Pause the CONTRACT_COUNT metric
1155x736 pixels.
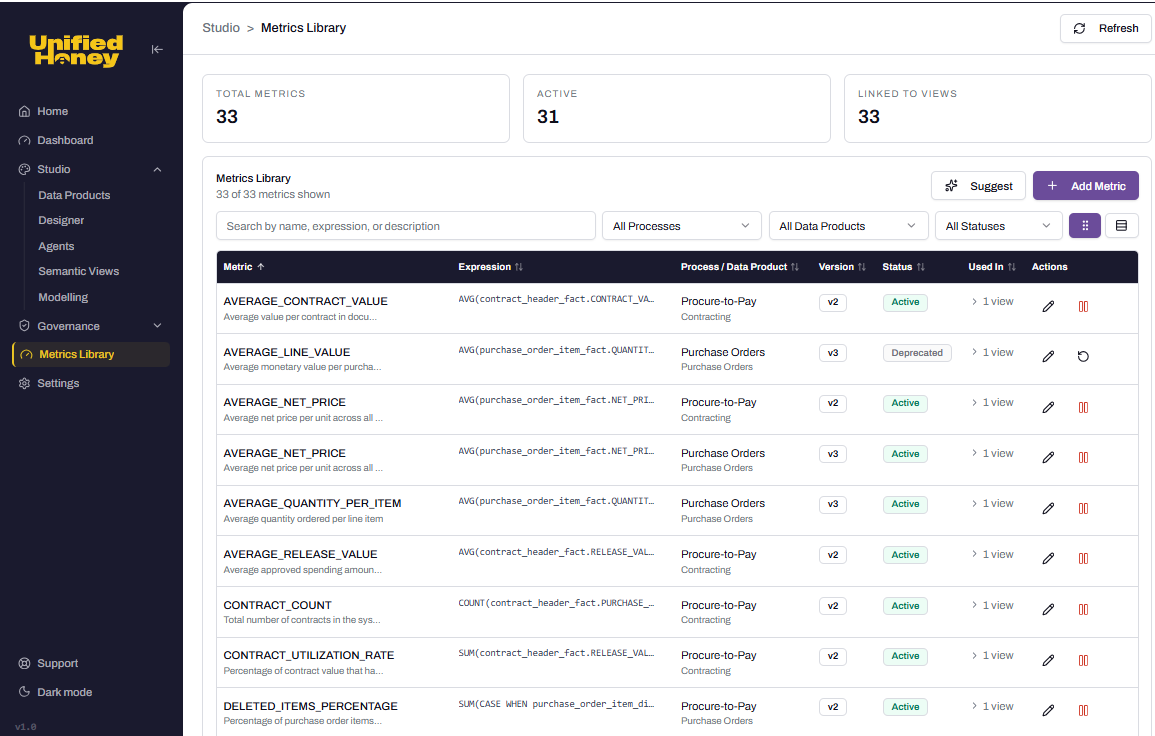(1083, 609)
